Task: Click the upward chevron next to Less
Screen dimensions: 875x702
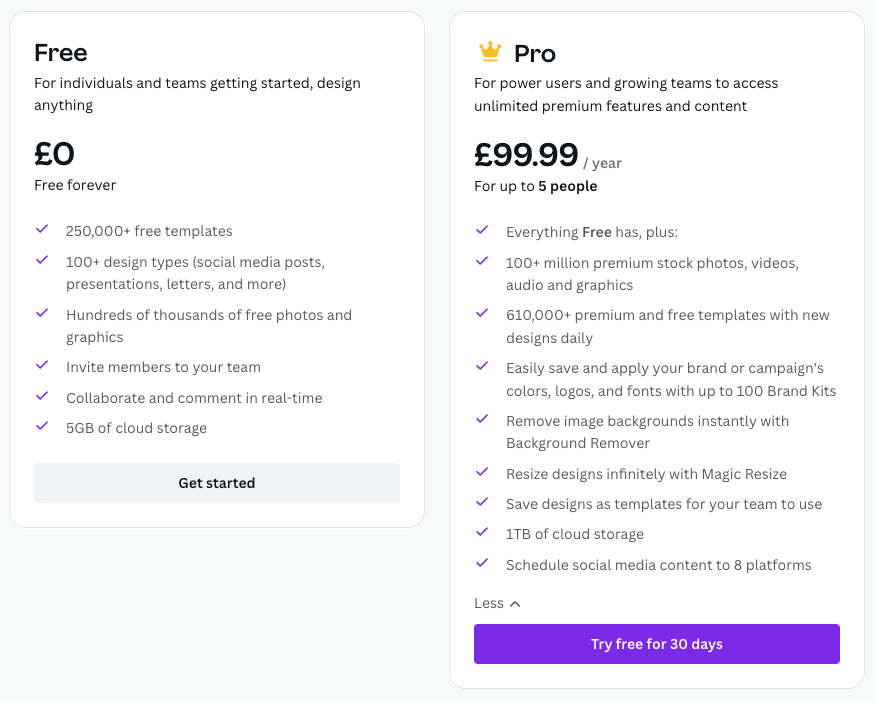Action: tap(514, 603)
